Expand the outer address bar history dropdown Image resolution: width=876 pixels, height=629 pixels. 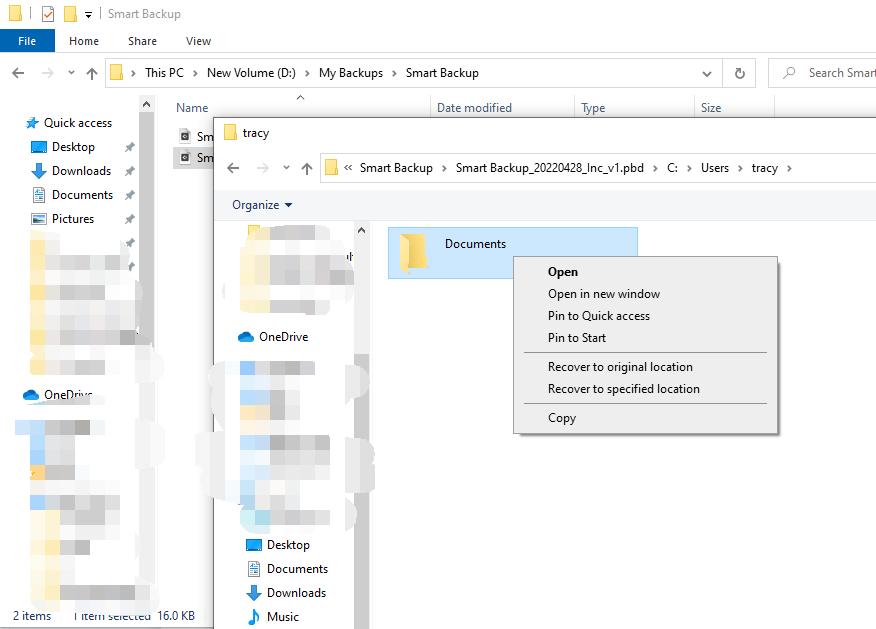coord(707,73)
